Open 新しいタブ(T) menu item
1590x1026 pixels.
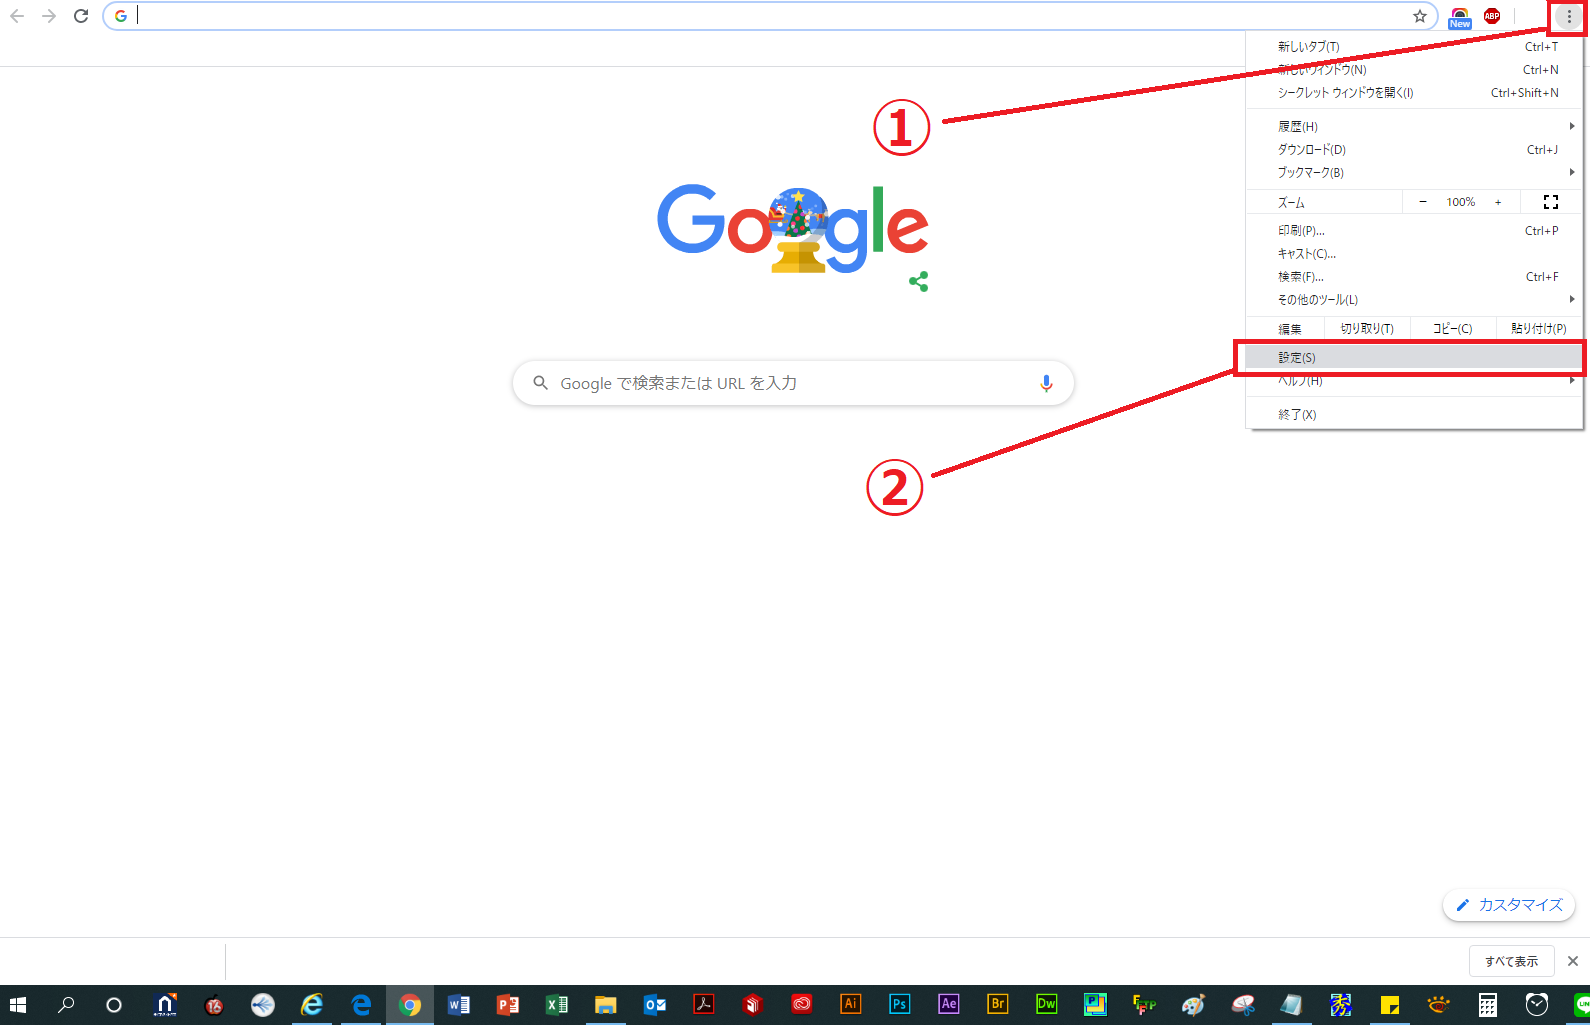point(1415,47)
